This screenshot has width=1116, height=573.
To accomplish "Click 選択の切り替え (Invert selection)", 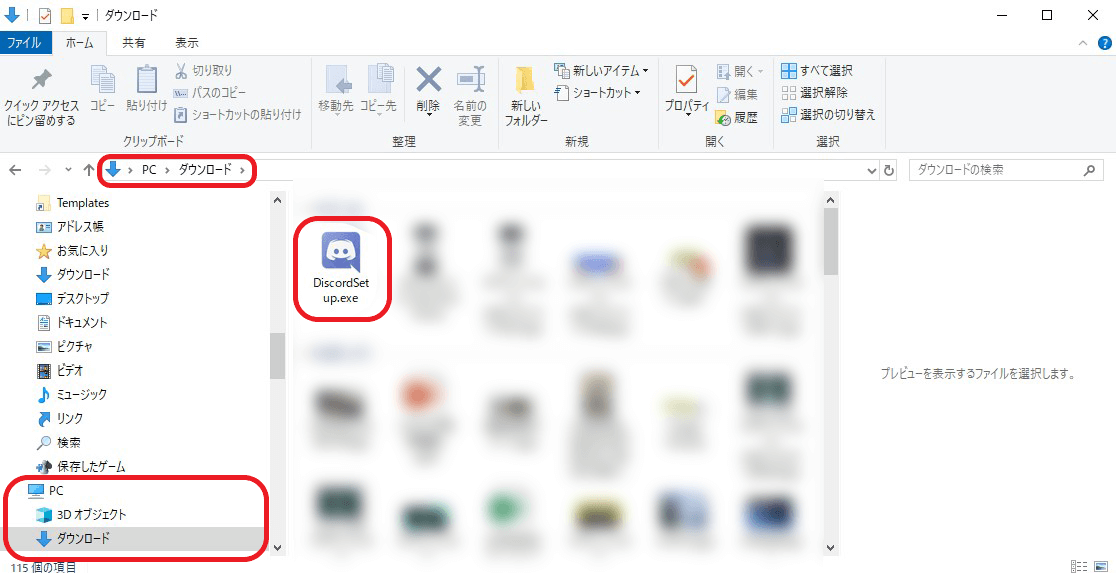I will (x=828, y=115).
